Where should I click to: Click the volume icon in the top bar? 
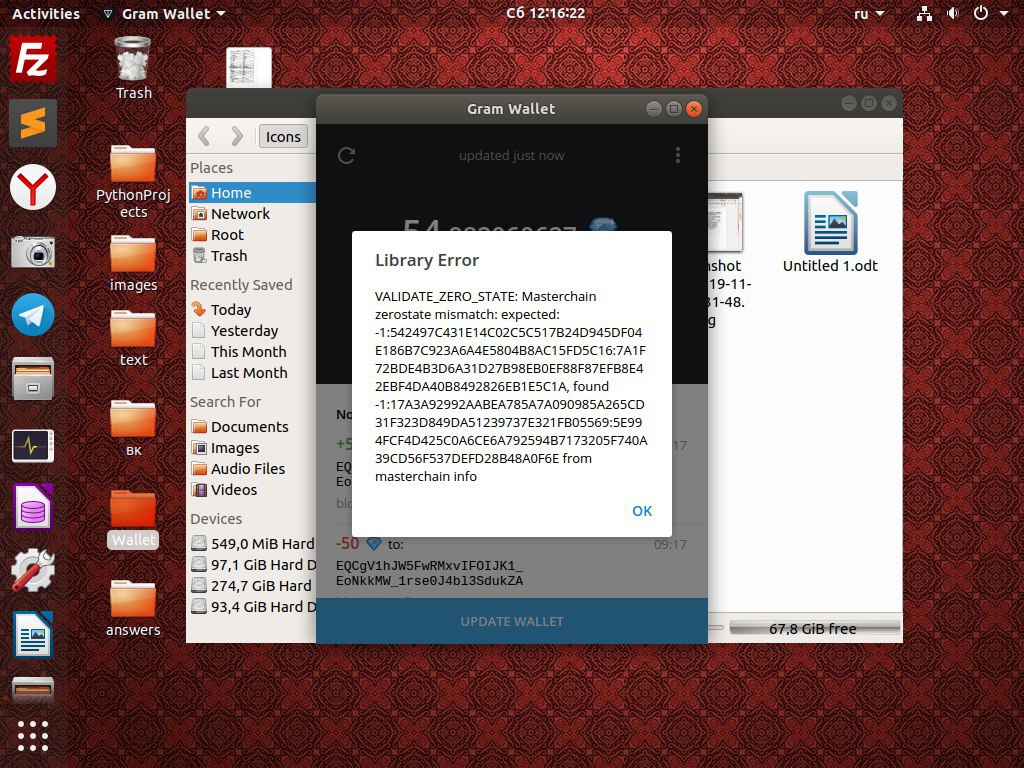coord(953,13)
